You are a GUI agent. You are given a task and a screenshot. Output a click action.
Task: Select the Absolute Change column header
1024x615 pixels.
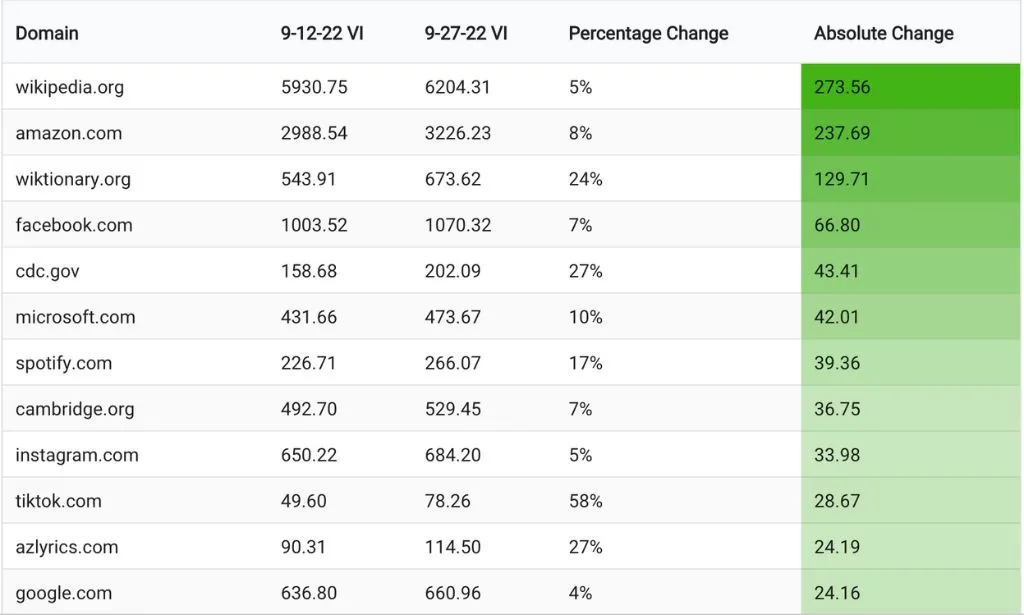[x=884, y=33]
